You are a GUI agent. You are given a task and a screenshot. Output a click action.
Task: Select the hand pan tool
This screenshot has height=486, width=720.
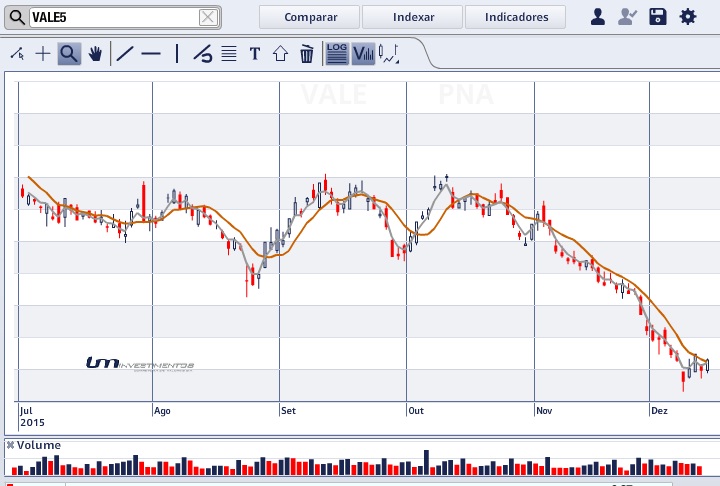point(95,54)
